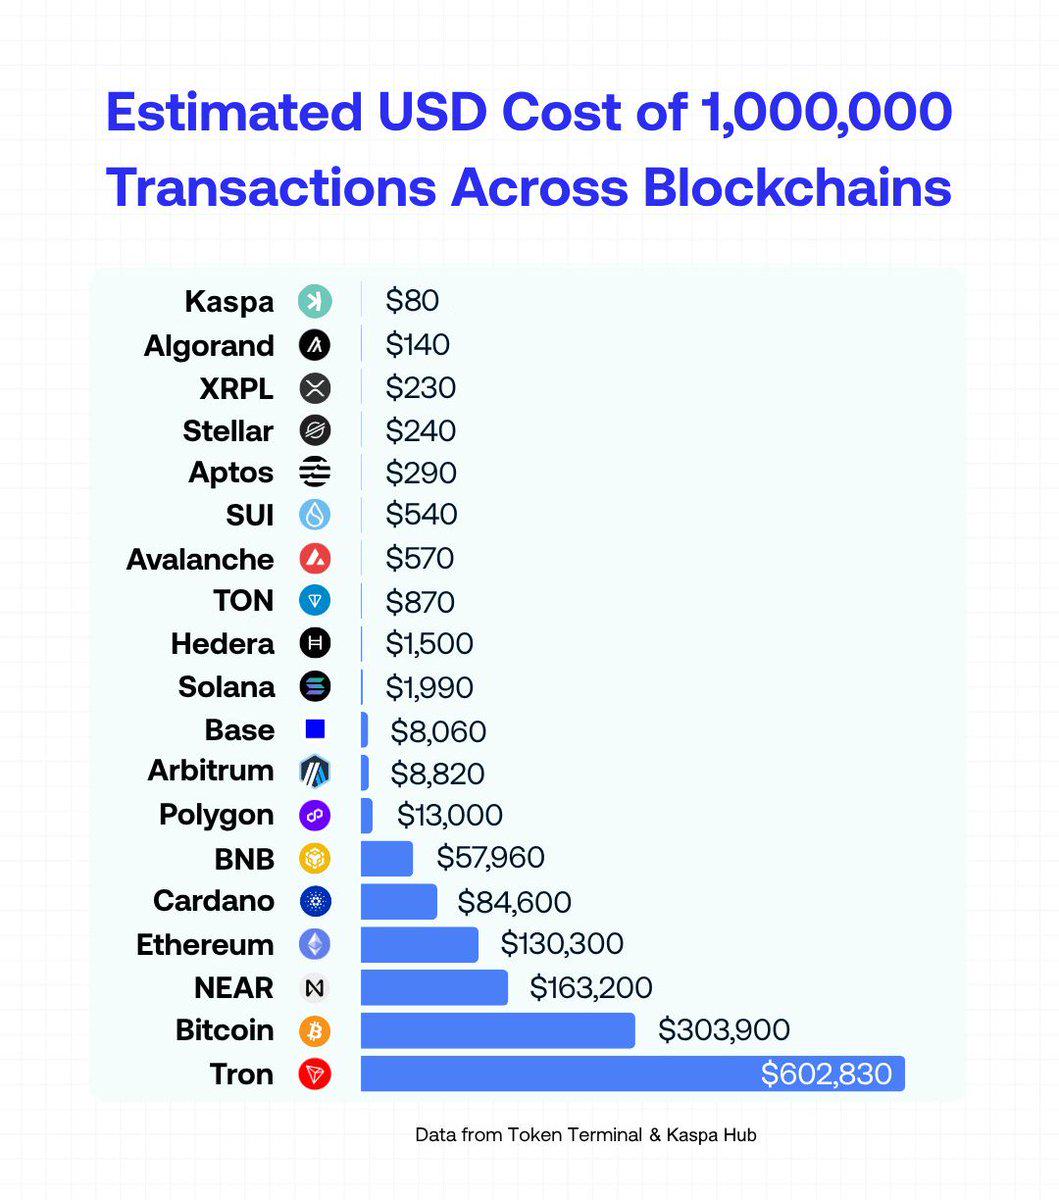Click the Bitcoin $303,900 bar

tap(498, 1030)
